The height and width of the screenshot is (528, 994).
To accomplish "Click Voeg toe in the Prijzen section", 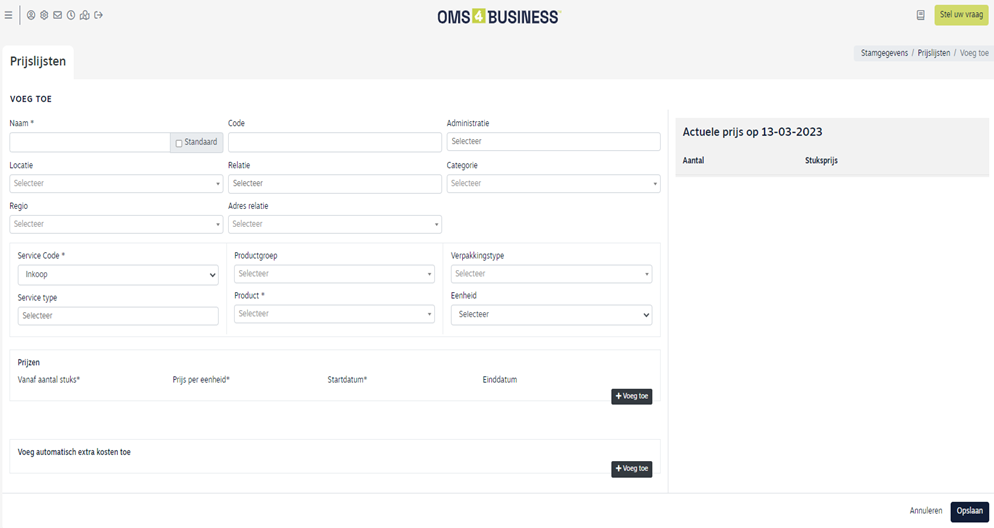I will tap(631, 396).
